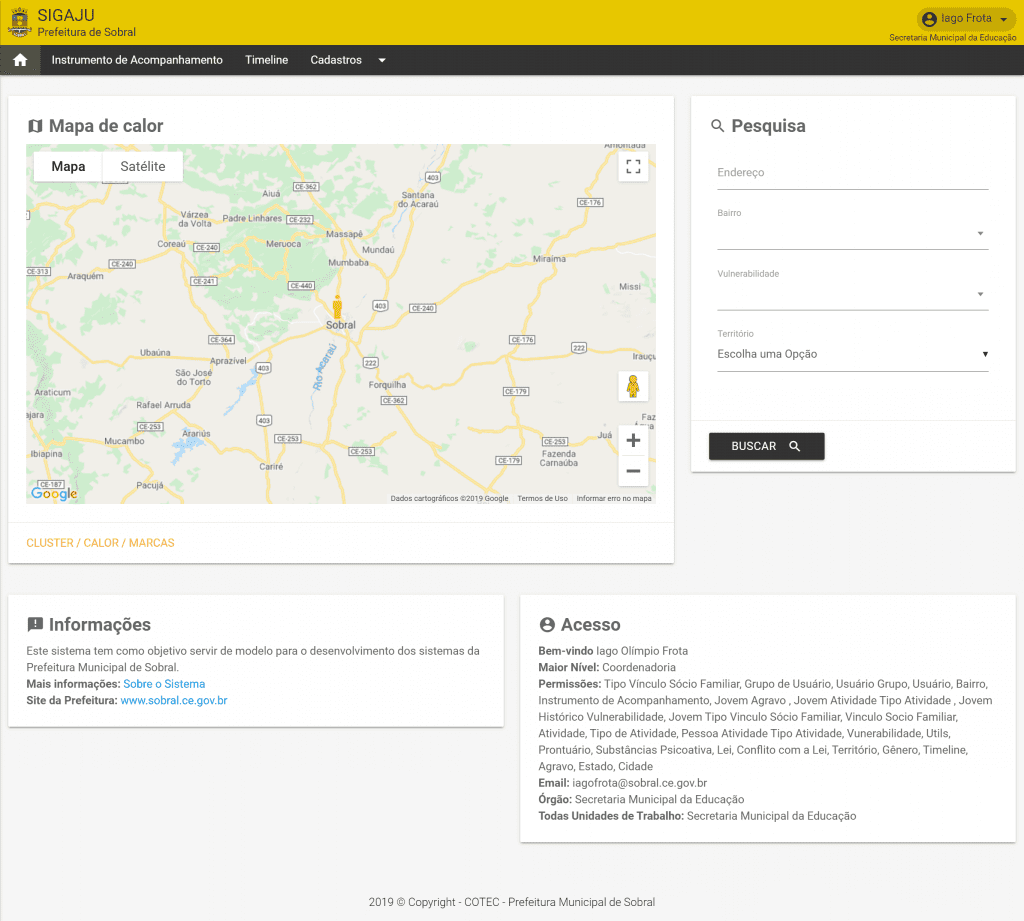Click into the Endereço input field
This screenshot has width=1024, height=921.
coord(852,173)
